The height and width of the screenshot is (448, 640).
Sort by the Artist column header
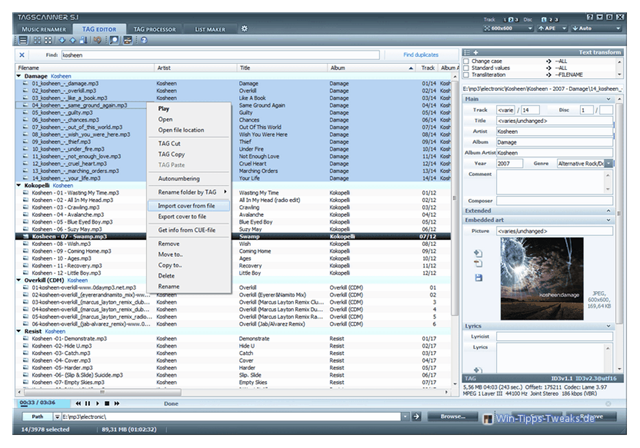coord(196,68)
